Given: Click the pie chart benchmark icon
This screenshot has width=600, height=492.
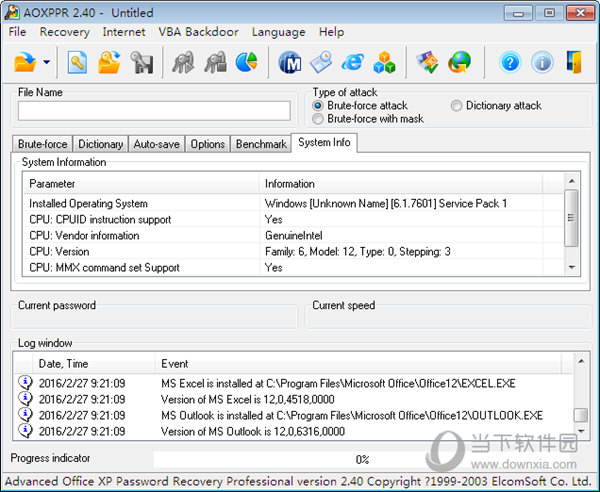Looking at the screenshot, I should pos(246,63).
